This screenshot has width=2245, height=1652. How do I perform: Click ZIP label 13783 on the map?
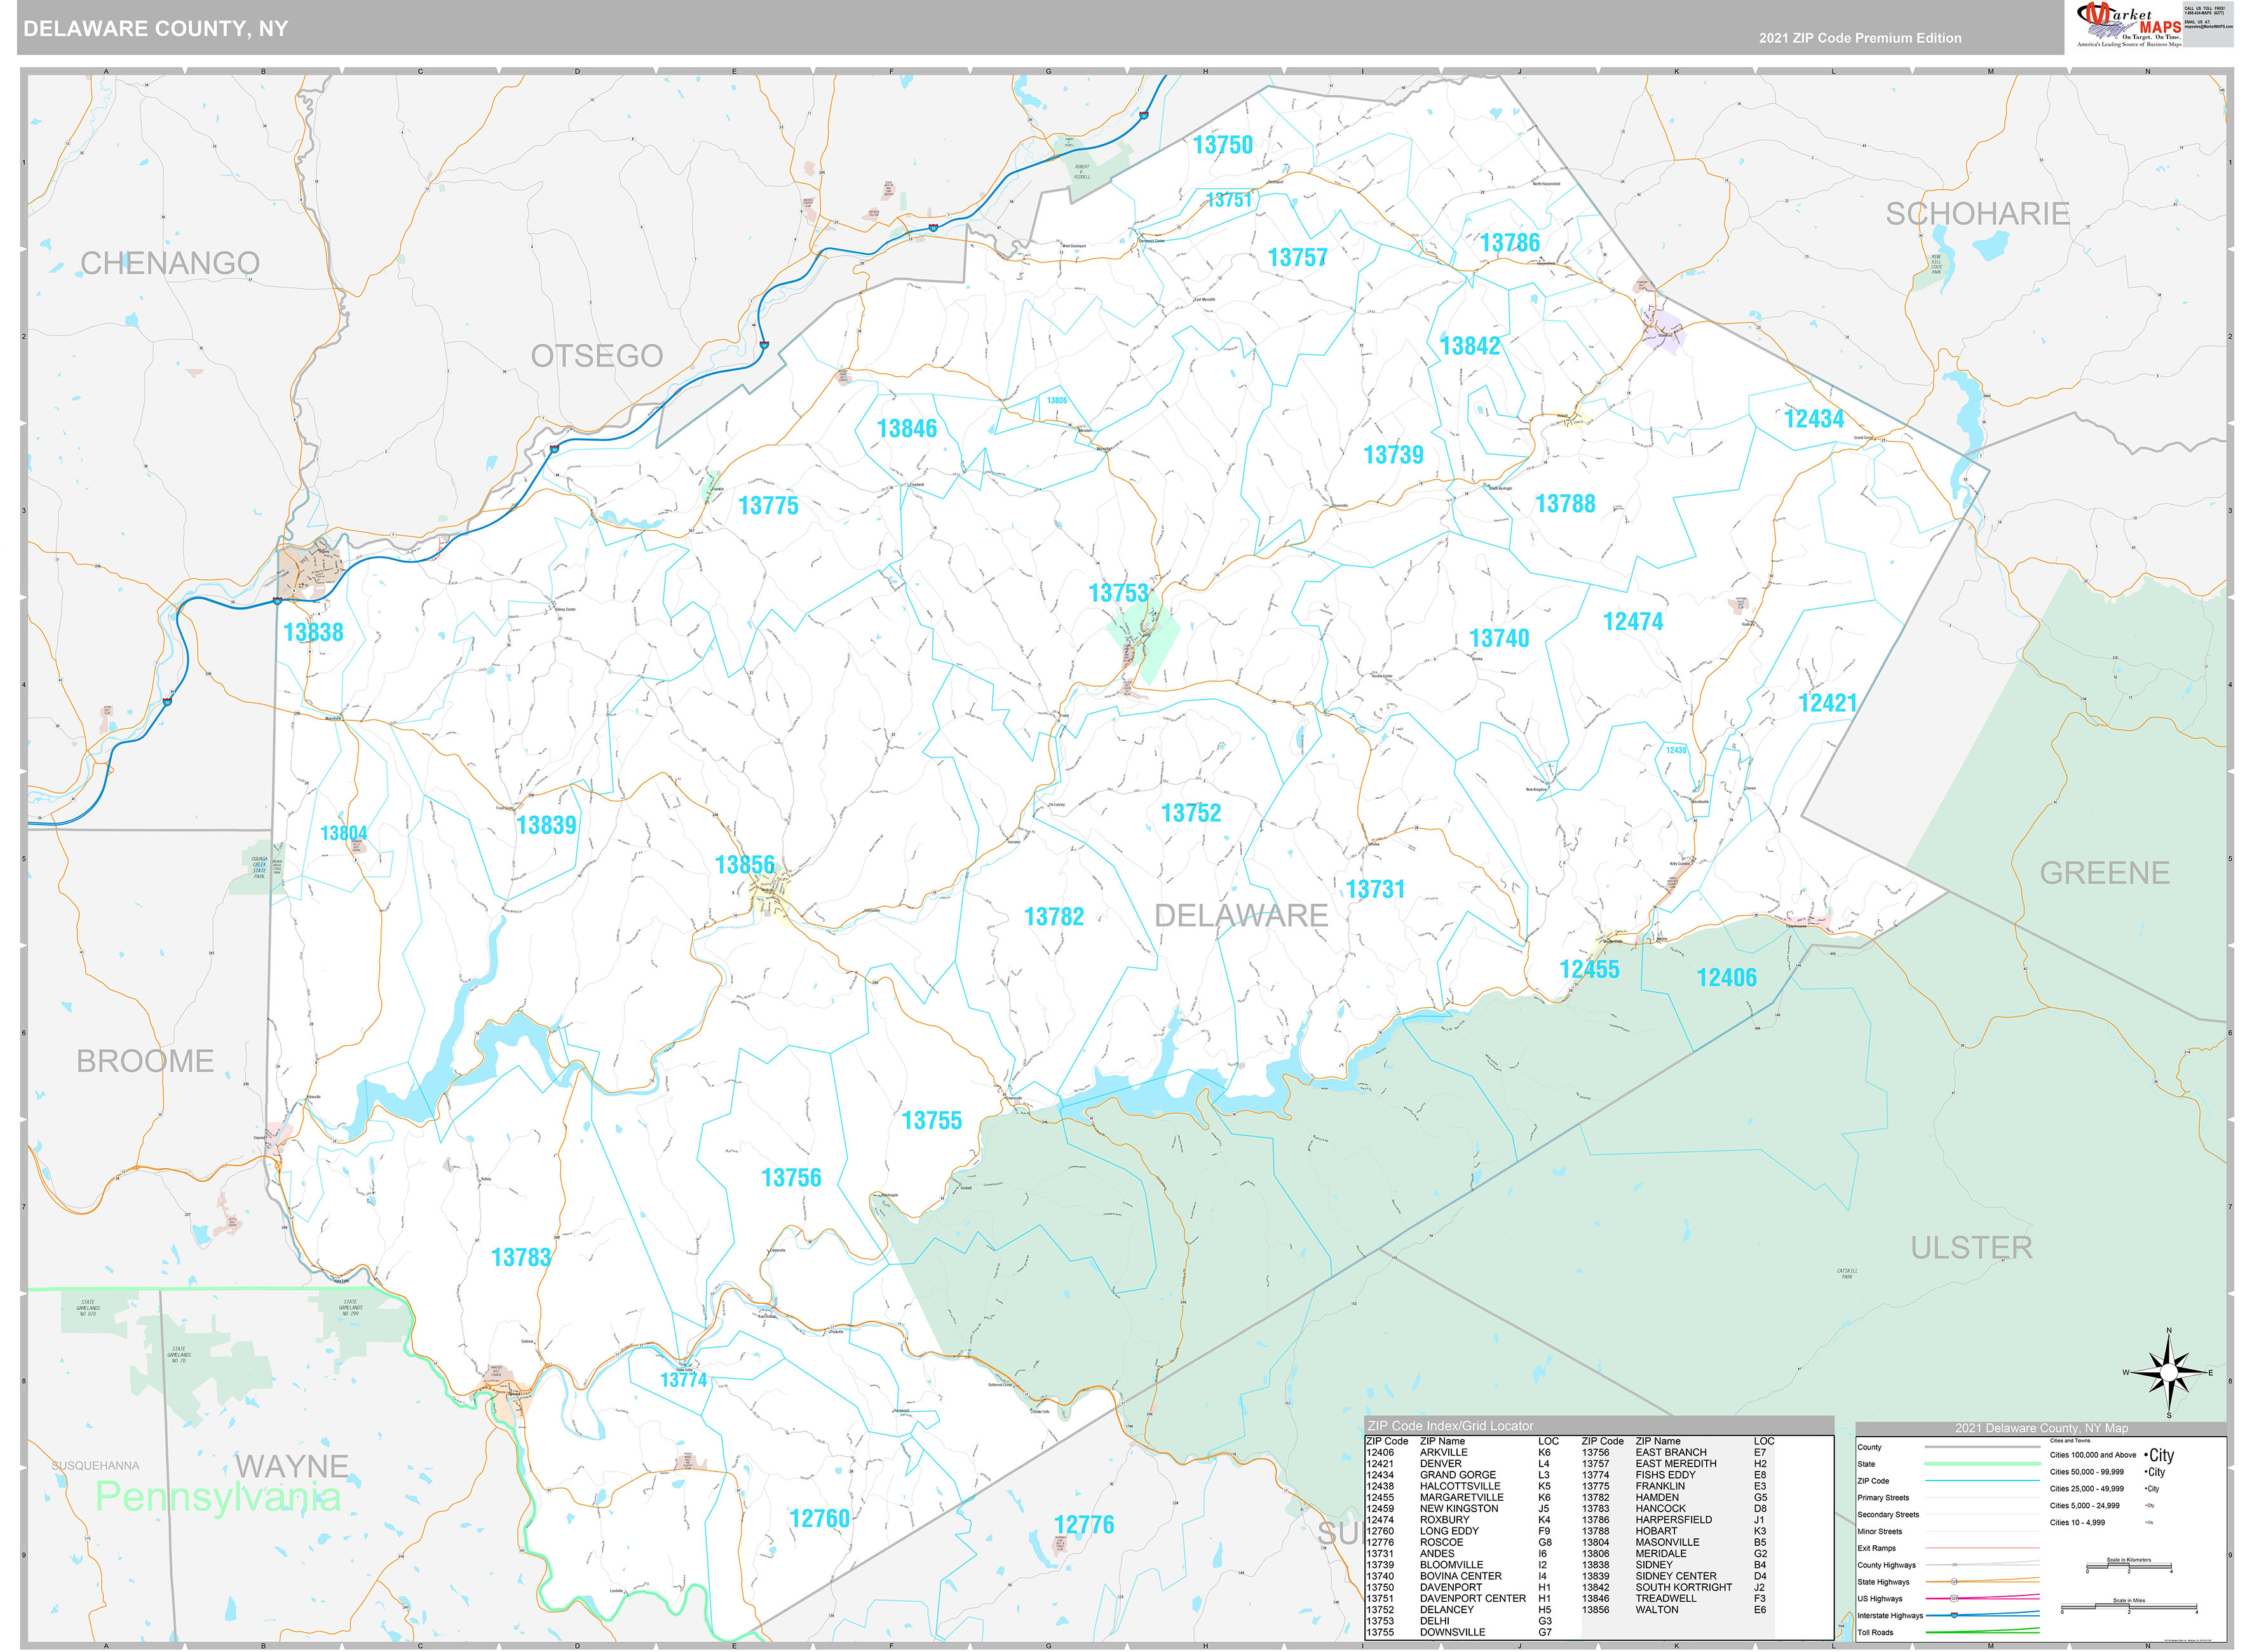coord(520,1257)
